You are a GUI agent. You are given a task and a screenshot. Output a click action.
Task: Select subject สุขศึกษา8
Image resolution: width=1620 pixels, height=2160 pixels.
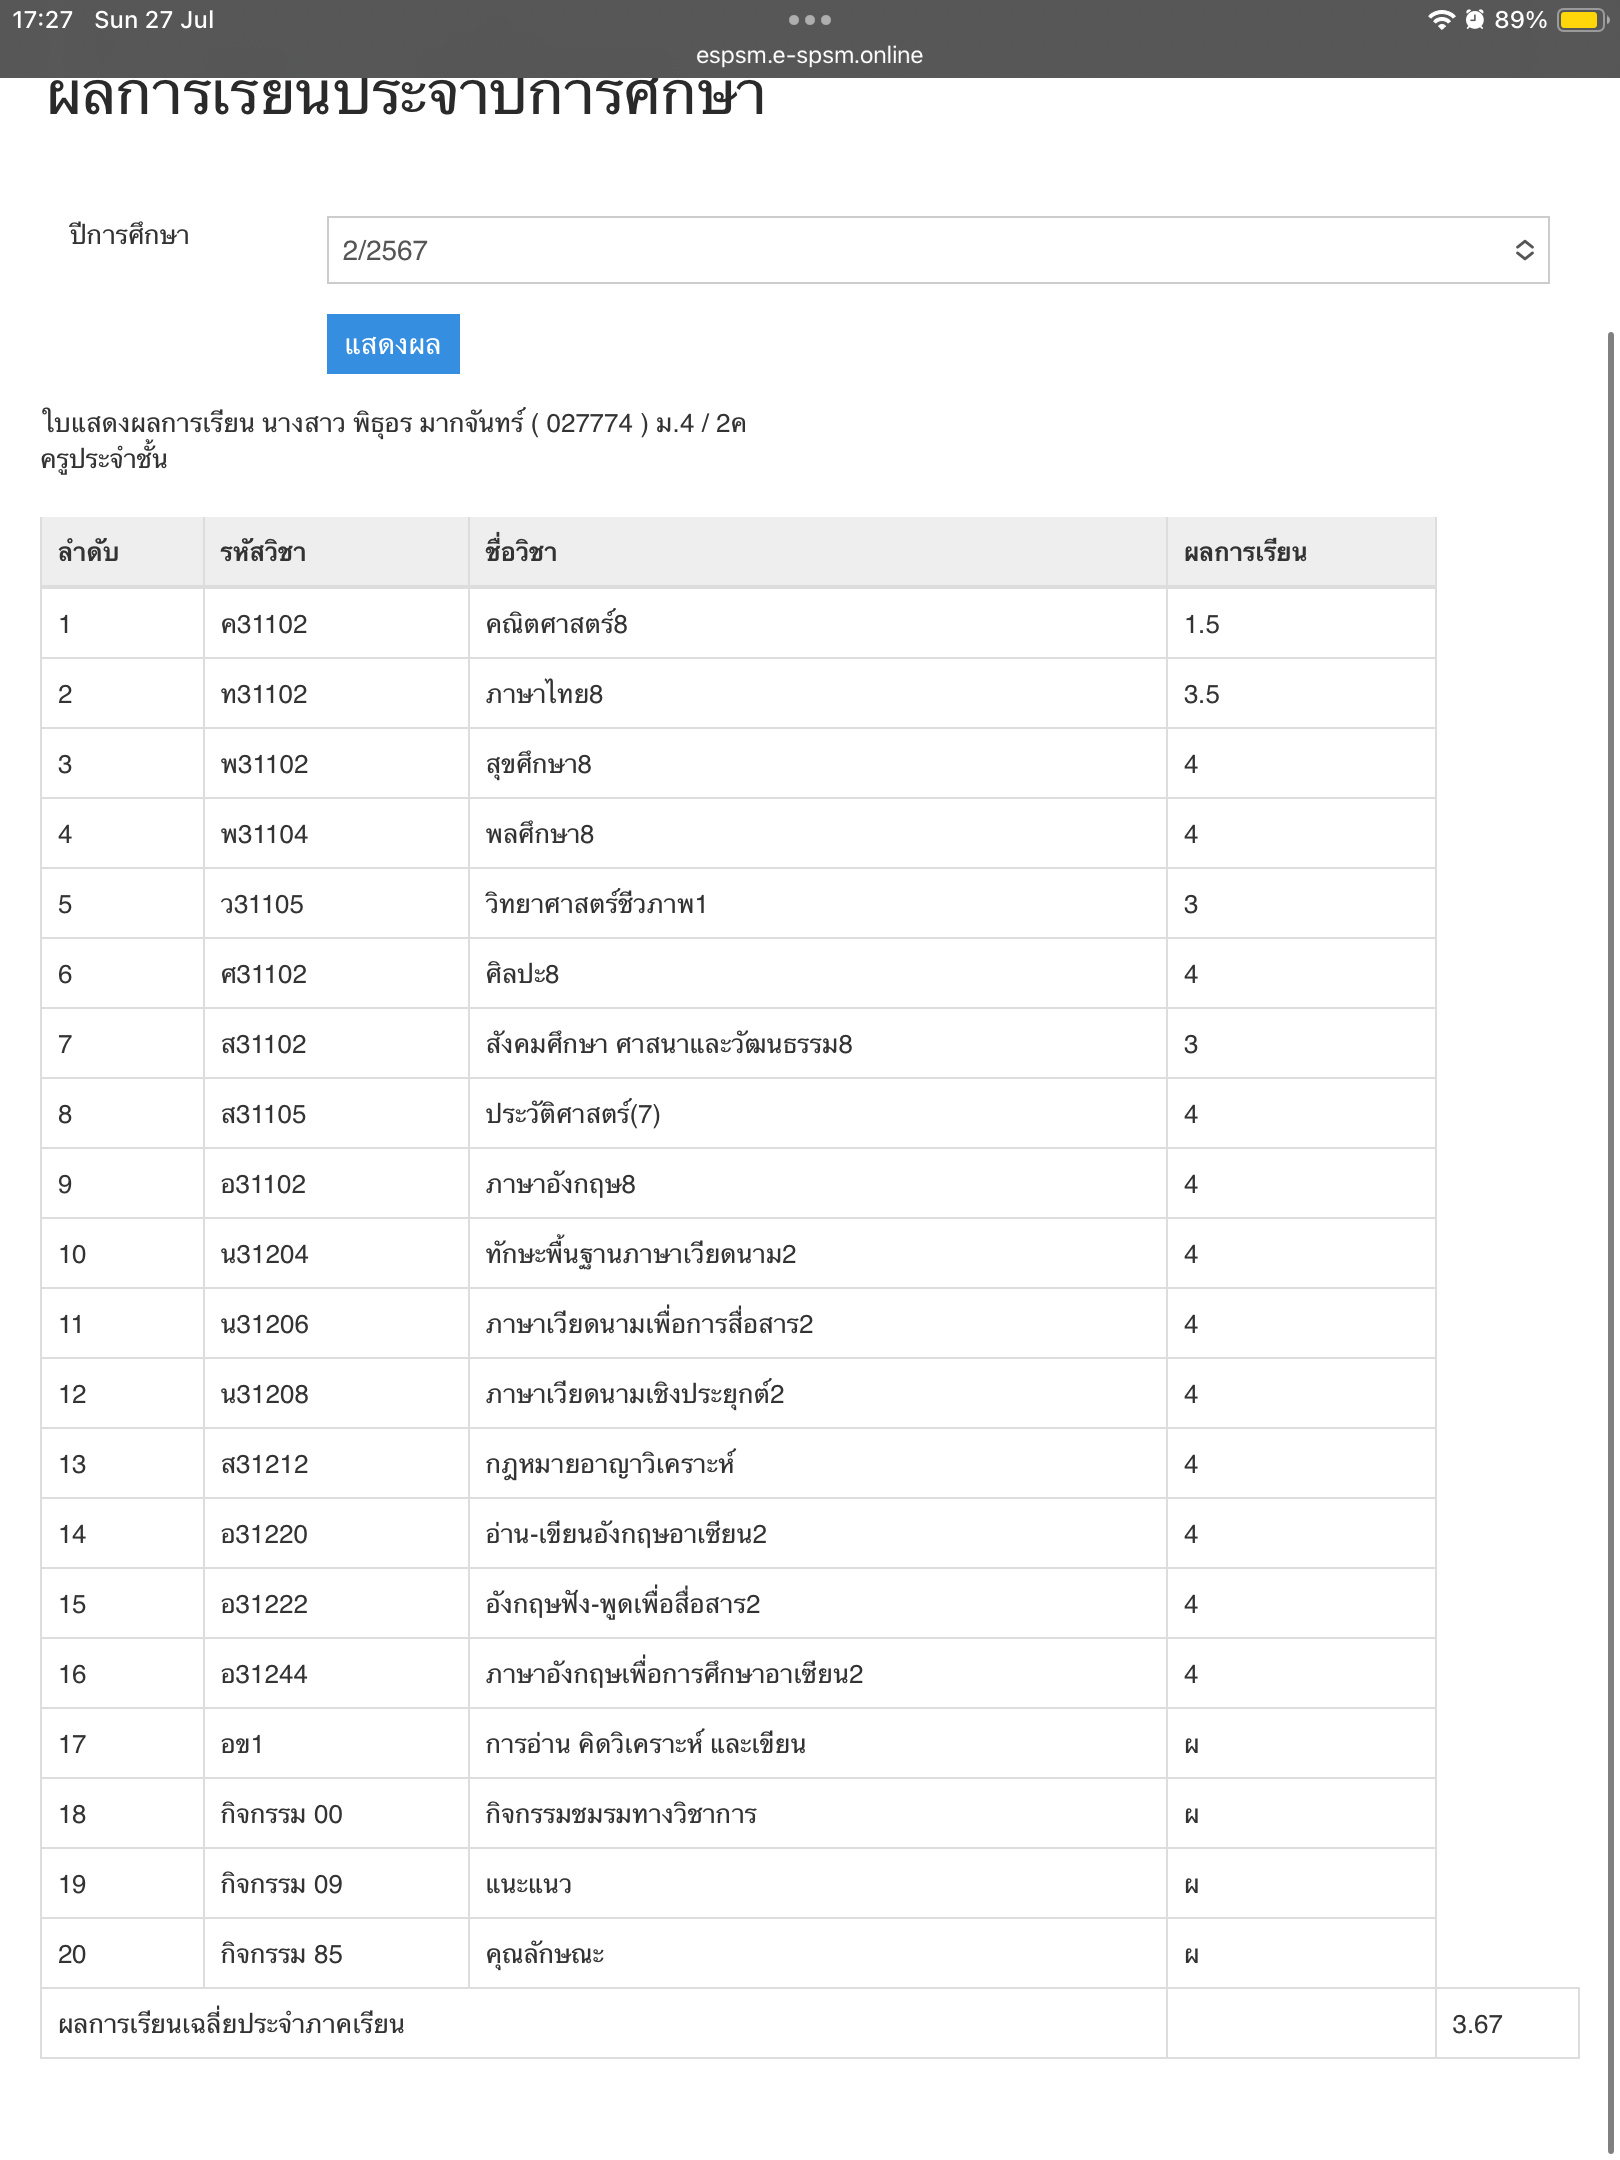(x=538, y=764)
